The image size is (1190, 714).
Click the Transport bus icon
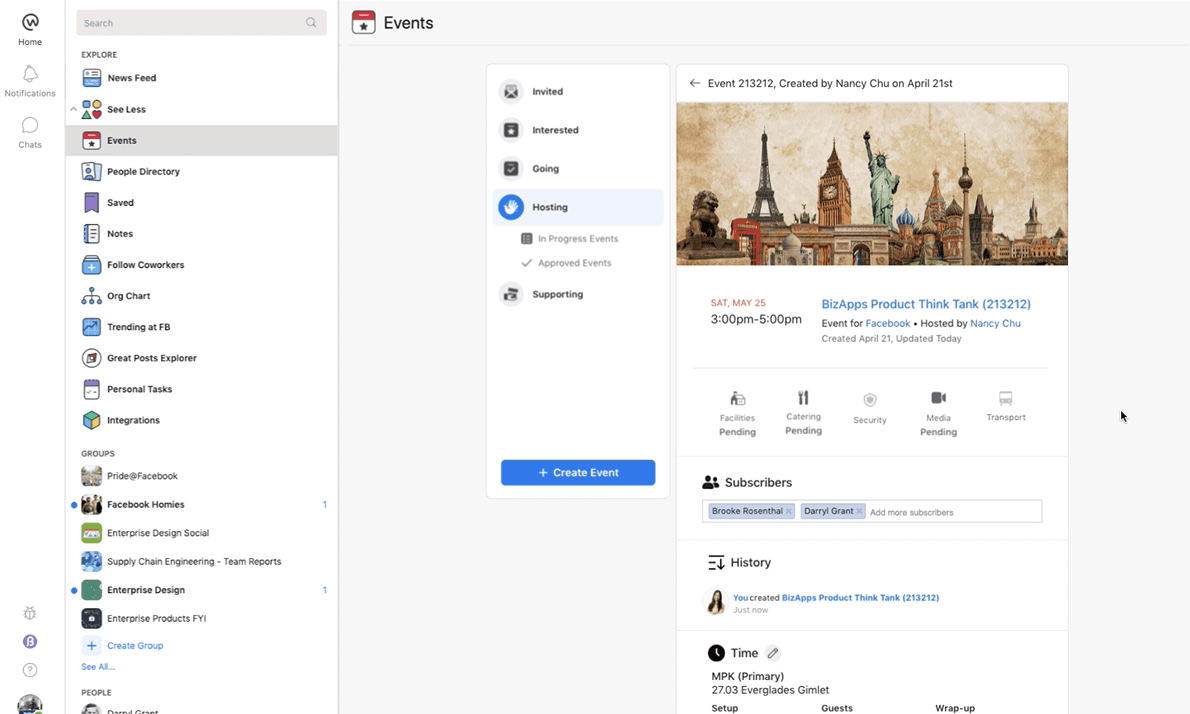(x=1006, y=398)
